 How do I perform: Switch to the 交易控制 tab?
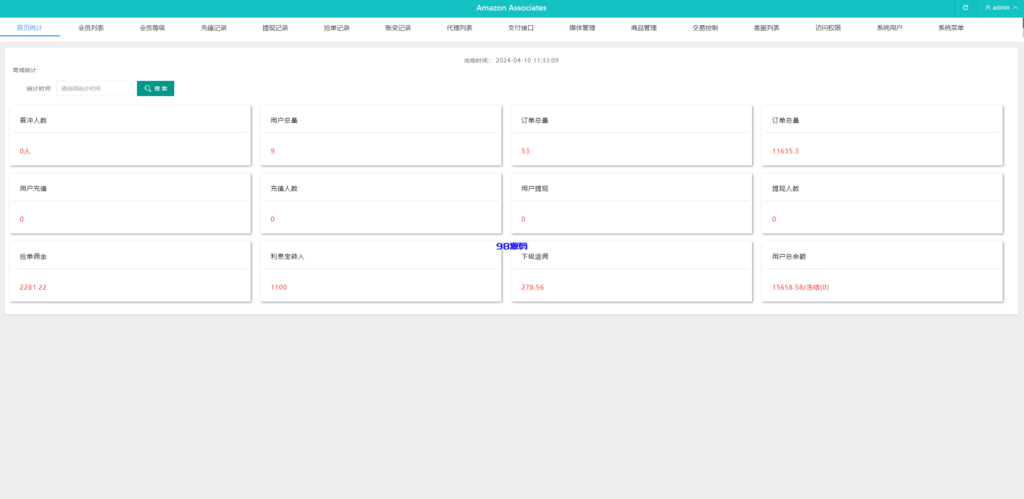tap(705, 28)
